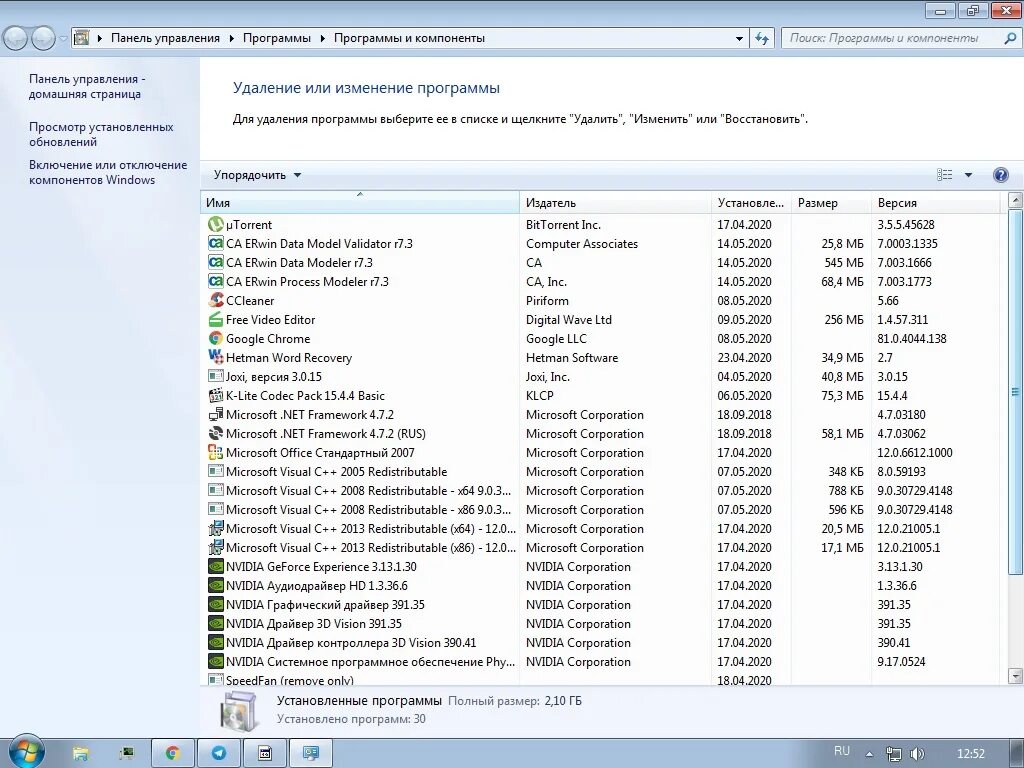
Task: Select Google Chrome icon in programs list
Action: [x=216, y=338]
